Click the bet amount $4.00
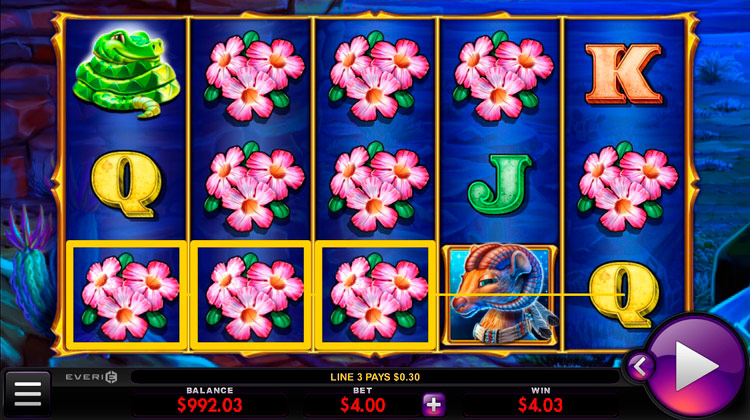Image resolution: width=750 pixels, height=420 pixels. pyautogui.click(x=363, y=405)
